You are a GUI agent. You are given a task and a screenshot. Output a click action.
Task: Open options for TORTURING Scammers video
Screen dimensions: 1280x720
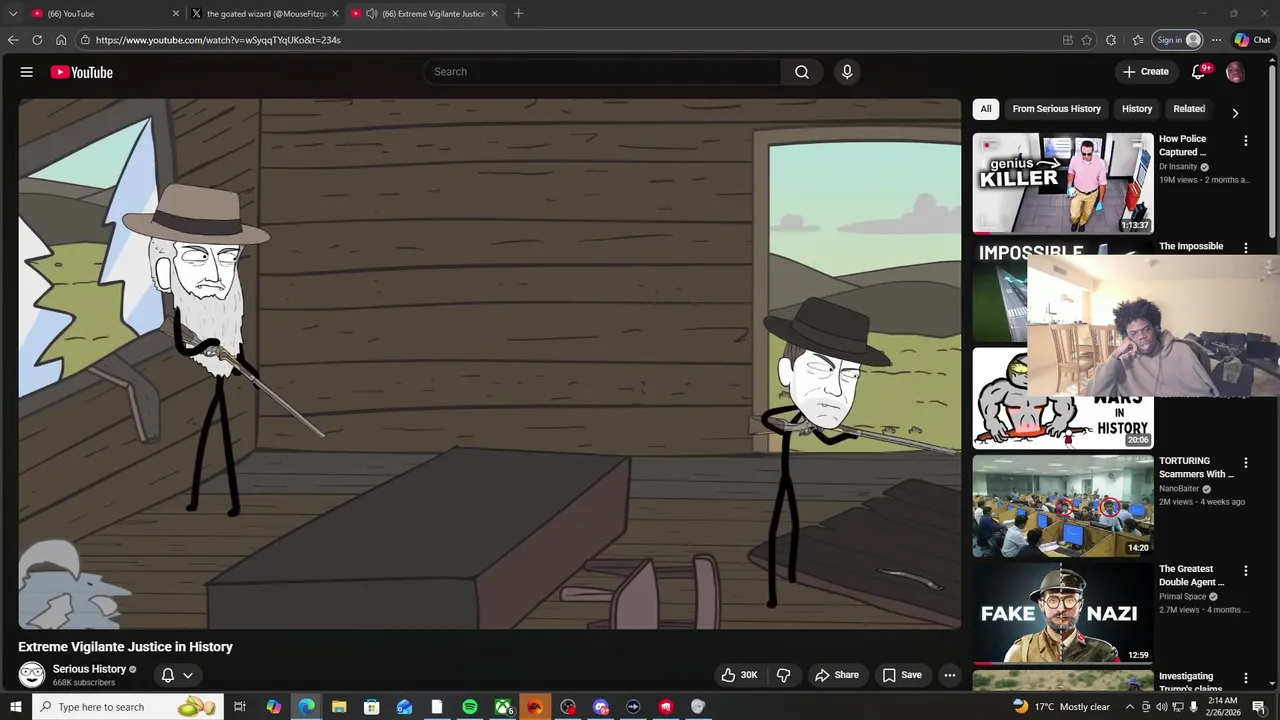coord(1245,463)
